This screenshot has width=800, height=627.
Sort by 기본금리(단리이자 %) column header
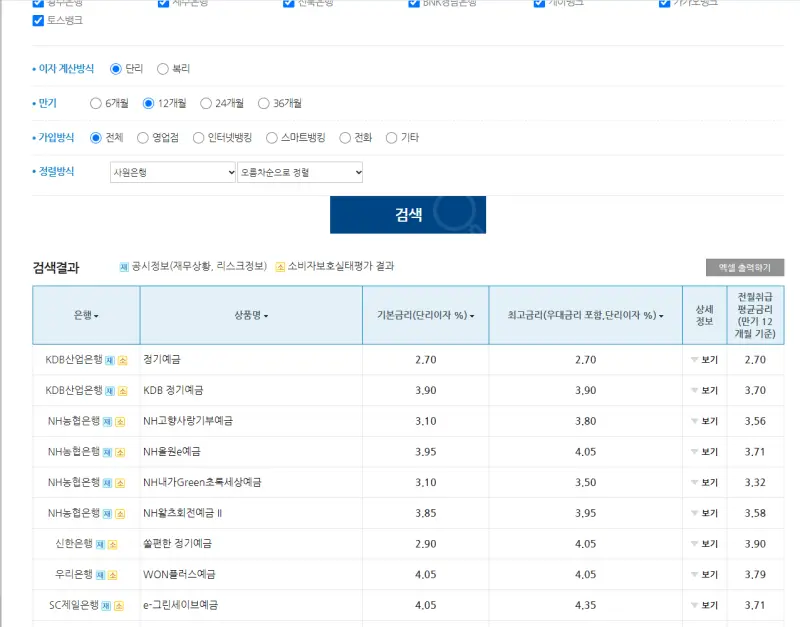(x=426, y=315)
